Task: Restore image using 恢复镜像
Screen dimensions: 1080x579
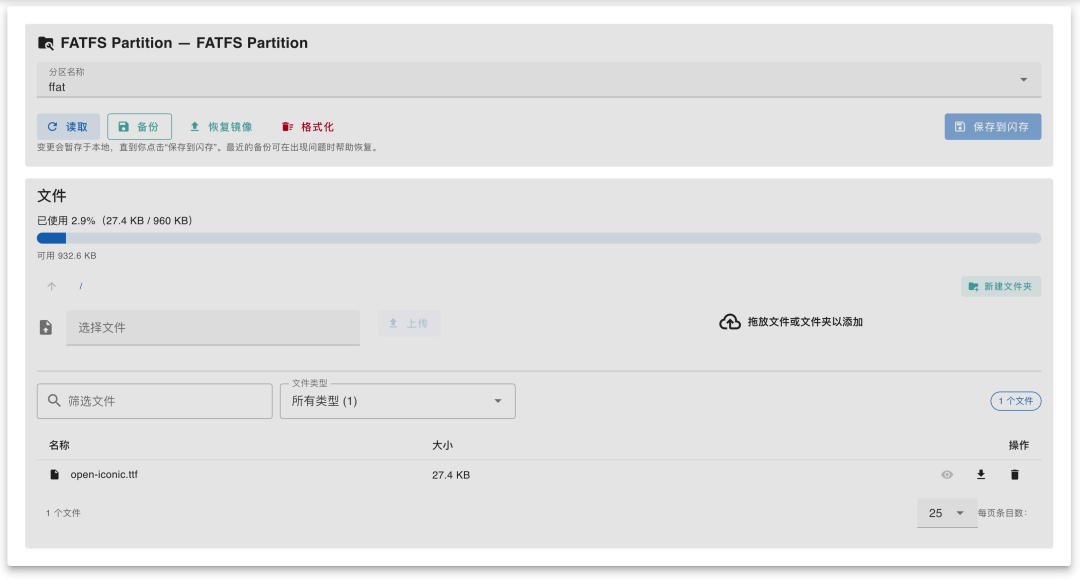Action: coord(221,127)
